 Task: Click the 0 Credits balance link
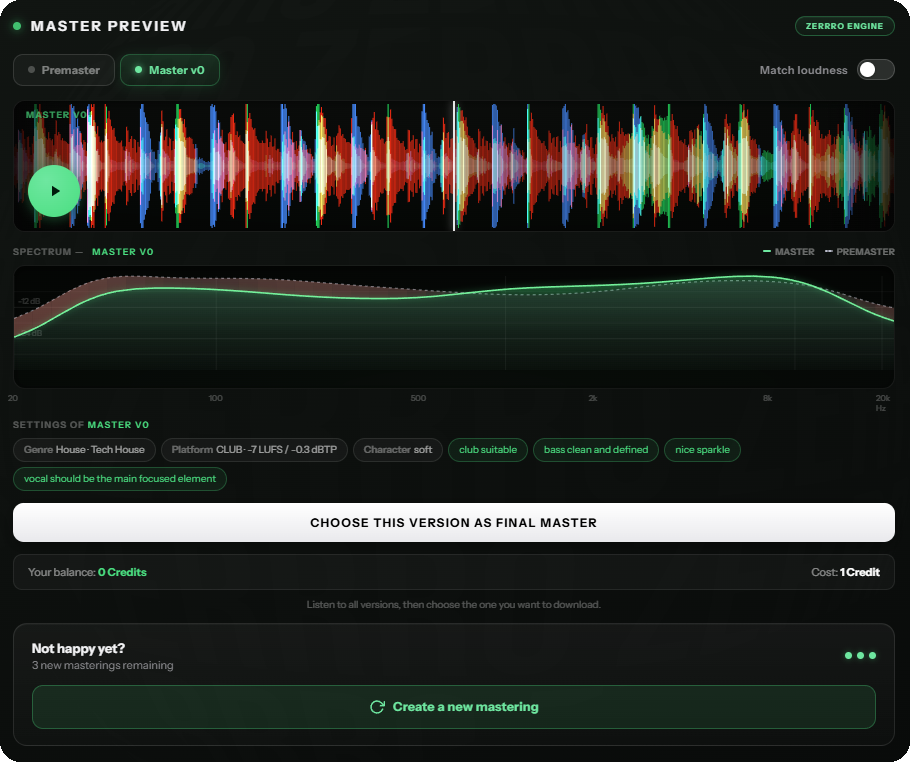[122, 572]
